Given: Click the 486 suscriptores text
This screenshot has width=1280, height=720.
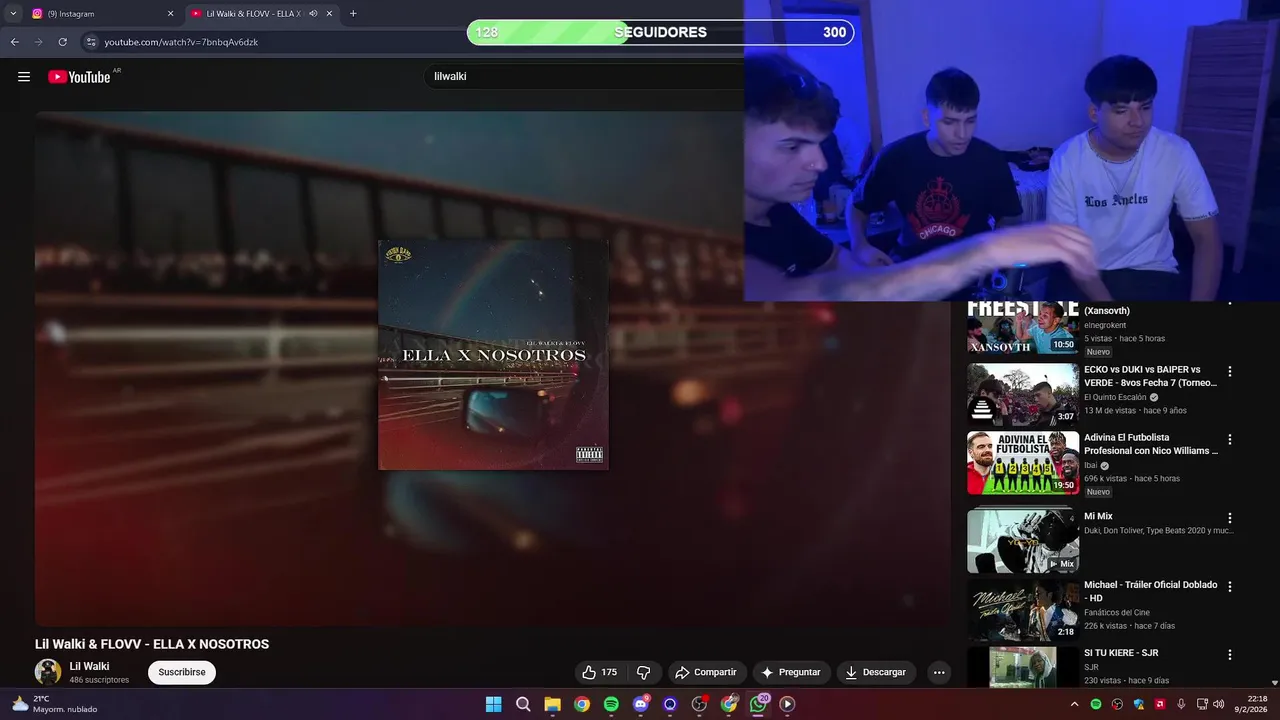Looking at the screenshot, I should click(x=99, y=680).
